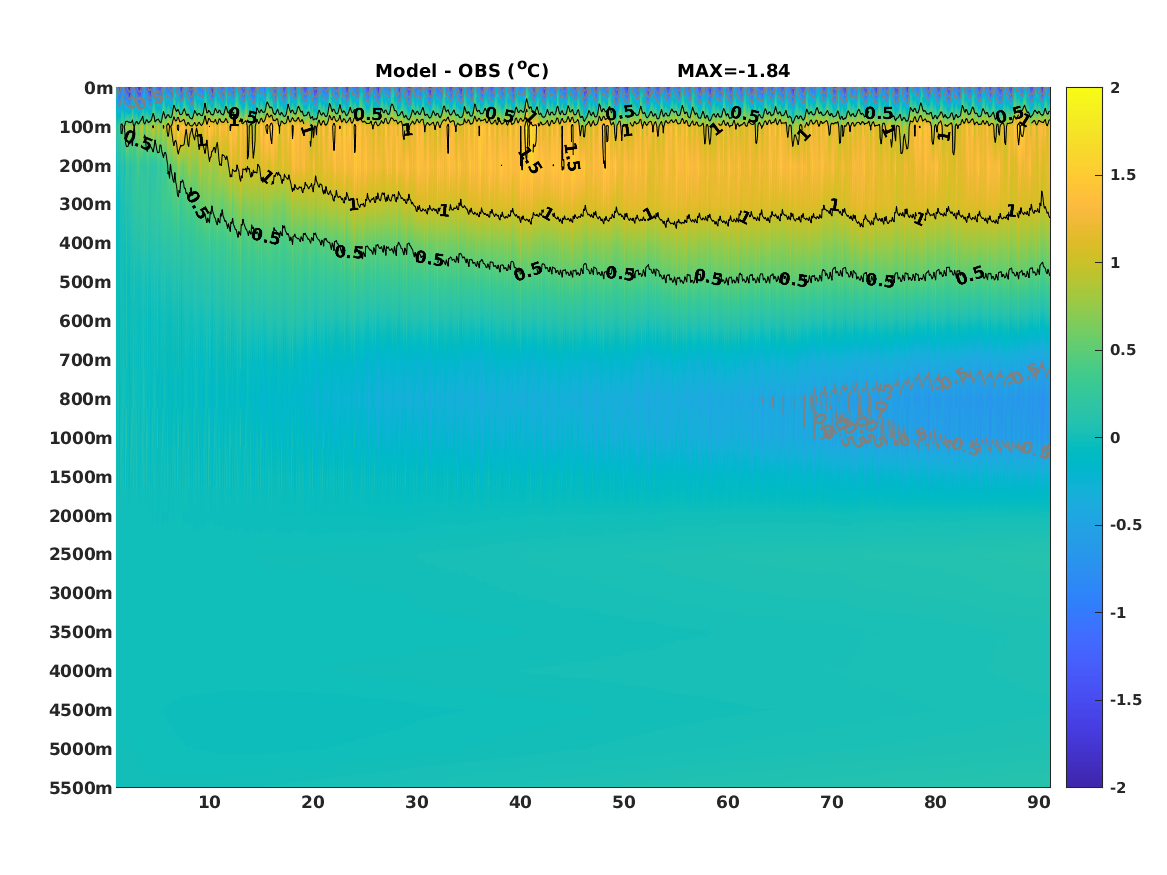Click the x-axis tick label 60
Image resolution: width=1167 pixels, height=875 pixels.
pos(728,802)
